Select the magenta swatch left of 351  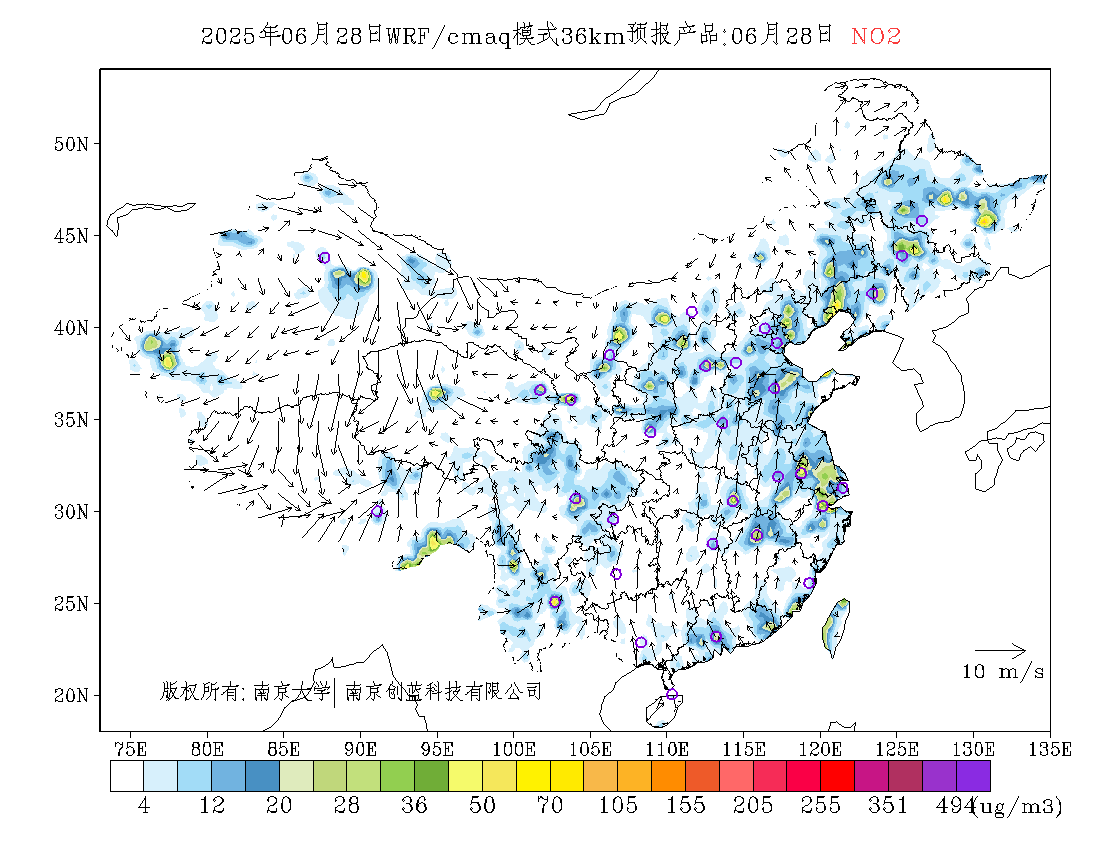click(872, 776)
